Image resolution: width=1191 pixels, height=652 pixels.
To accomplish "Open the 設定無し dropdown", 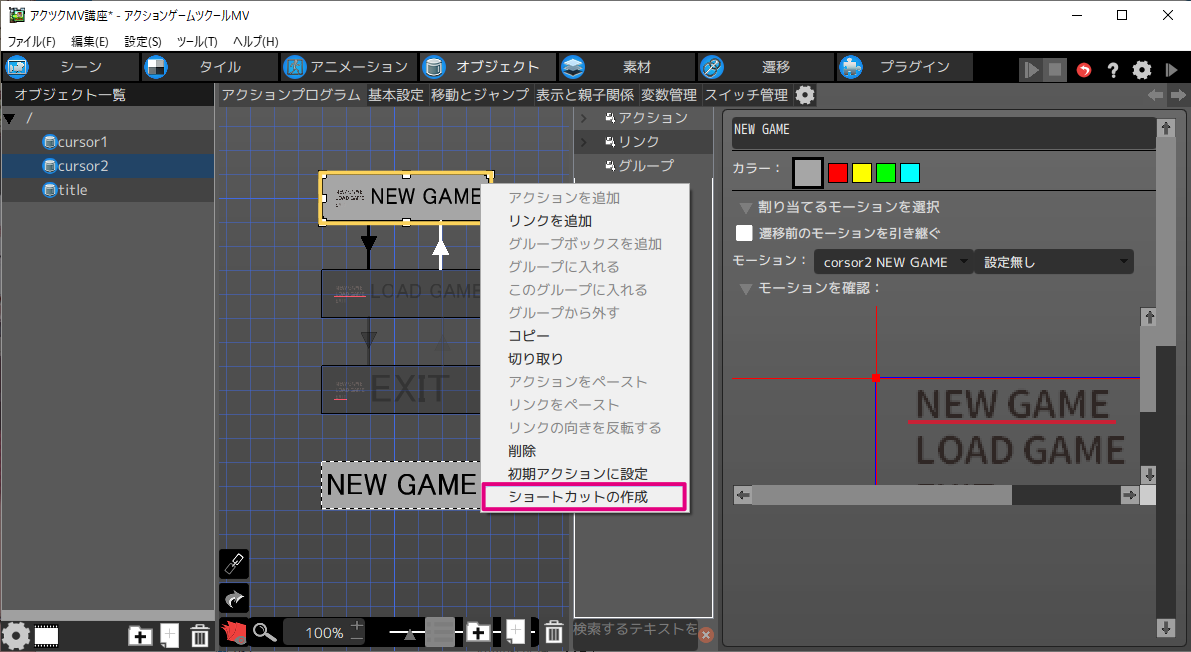I will pyautogui.click(x=1053, y=262).
